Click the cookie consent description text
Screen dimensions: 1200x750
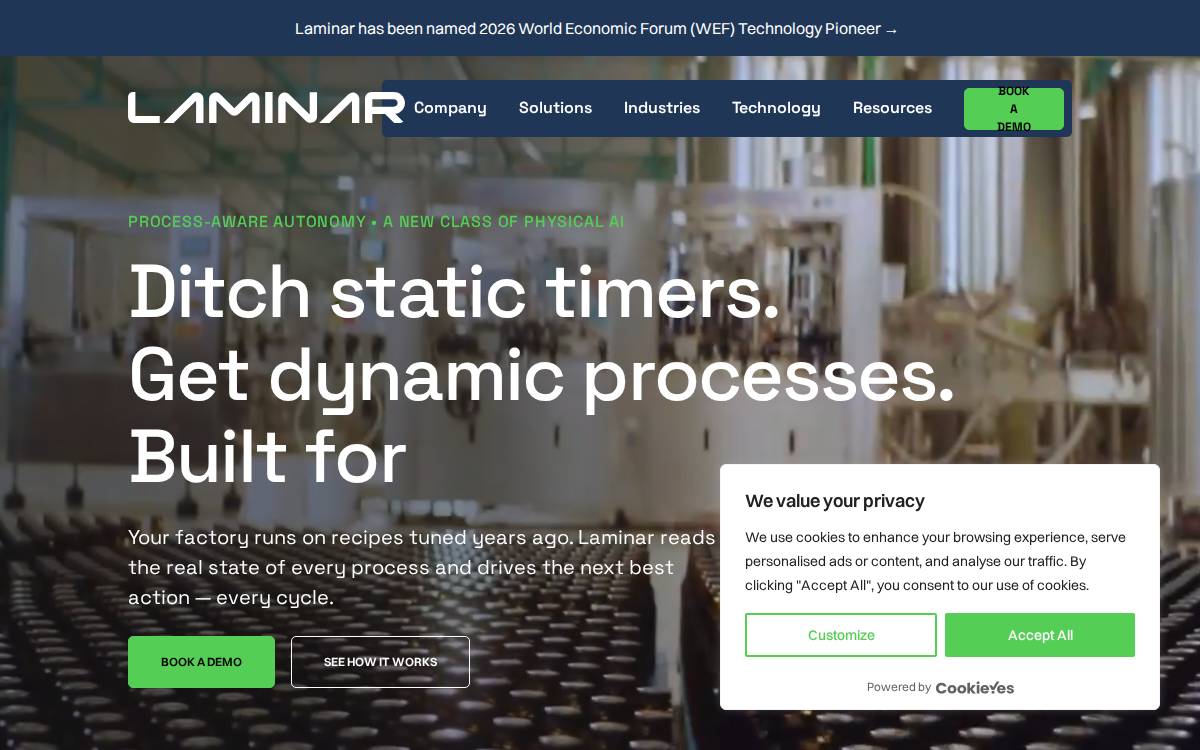[x=935, y=561]
